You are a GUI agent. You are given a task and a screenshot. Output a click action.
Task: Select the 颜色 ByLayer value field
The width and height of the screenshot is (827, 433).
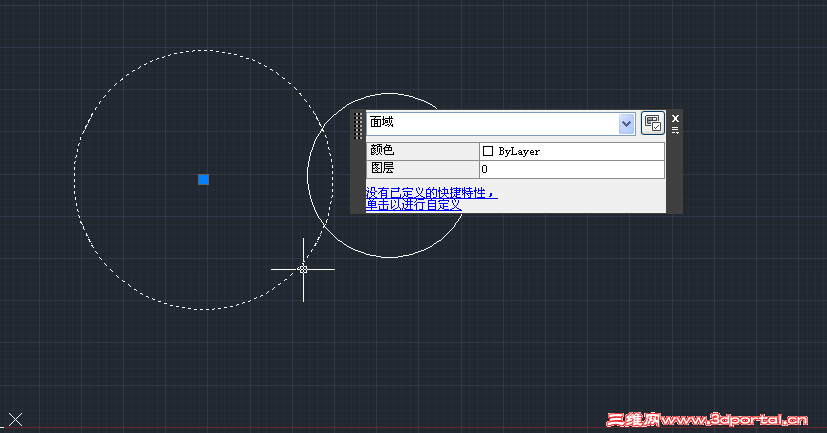point(572,151)
